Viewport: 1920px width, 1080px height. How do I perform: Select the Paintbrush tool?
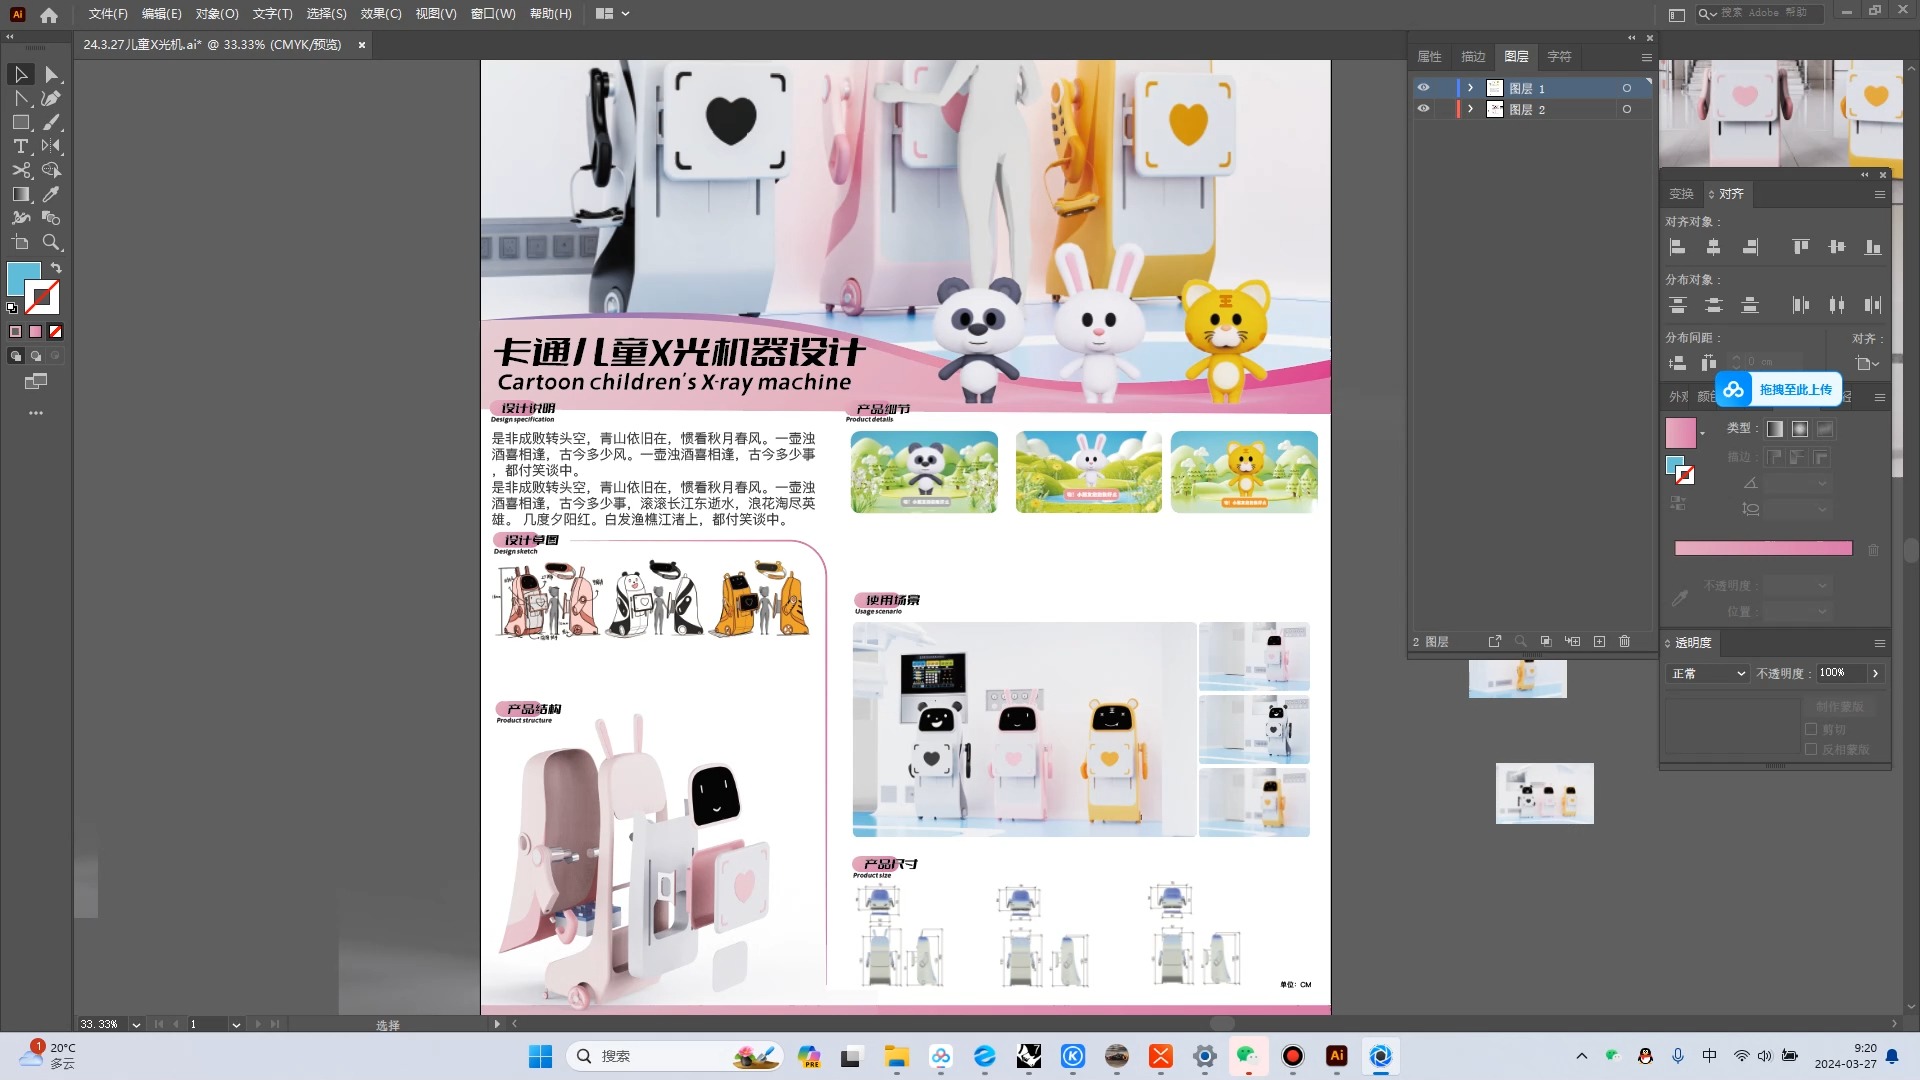[51, 122]
